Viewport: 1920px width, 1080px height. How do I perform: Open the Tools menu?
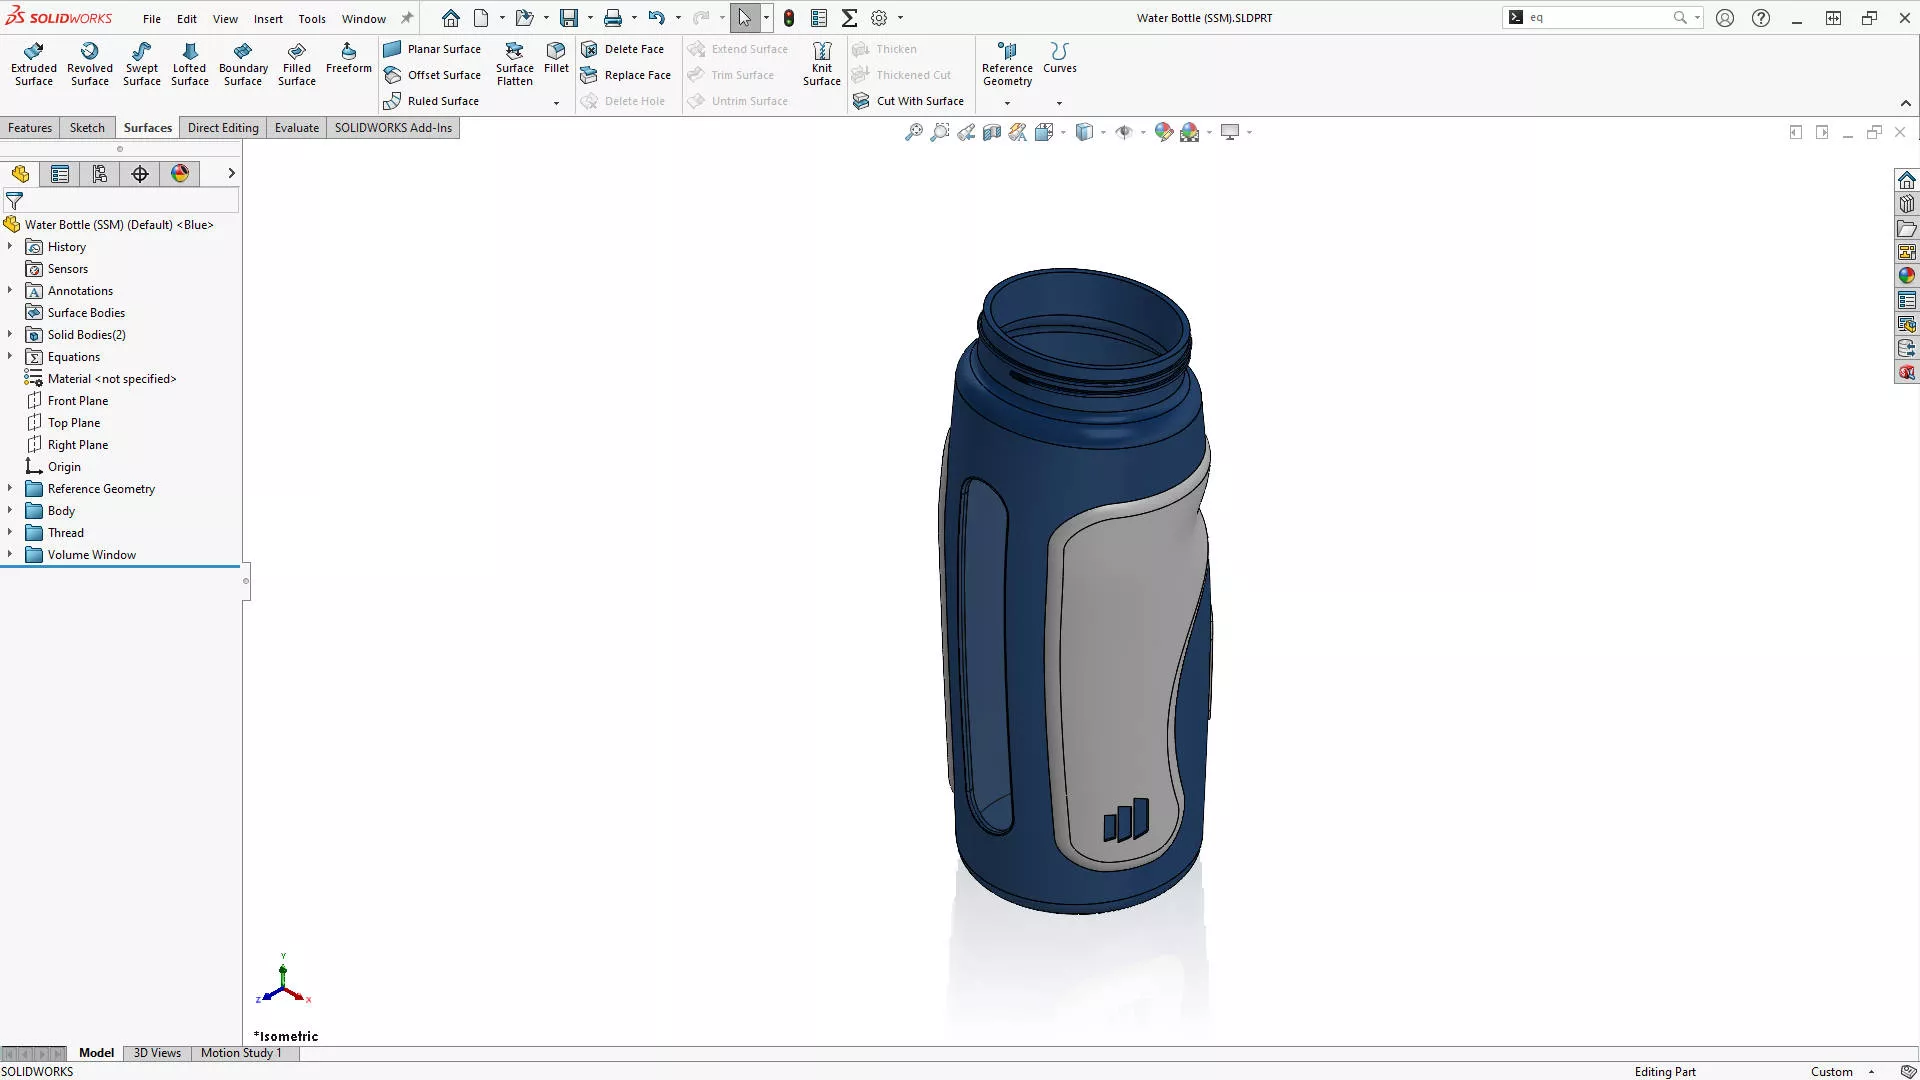(x=312, y=18)
